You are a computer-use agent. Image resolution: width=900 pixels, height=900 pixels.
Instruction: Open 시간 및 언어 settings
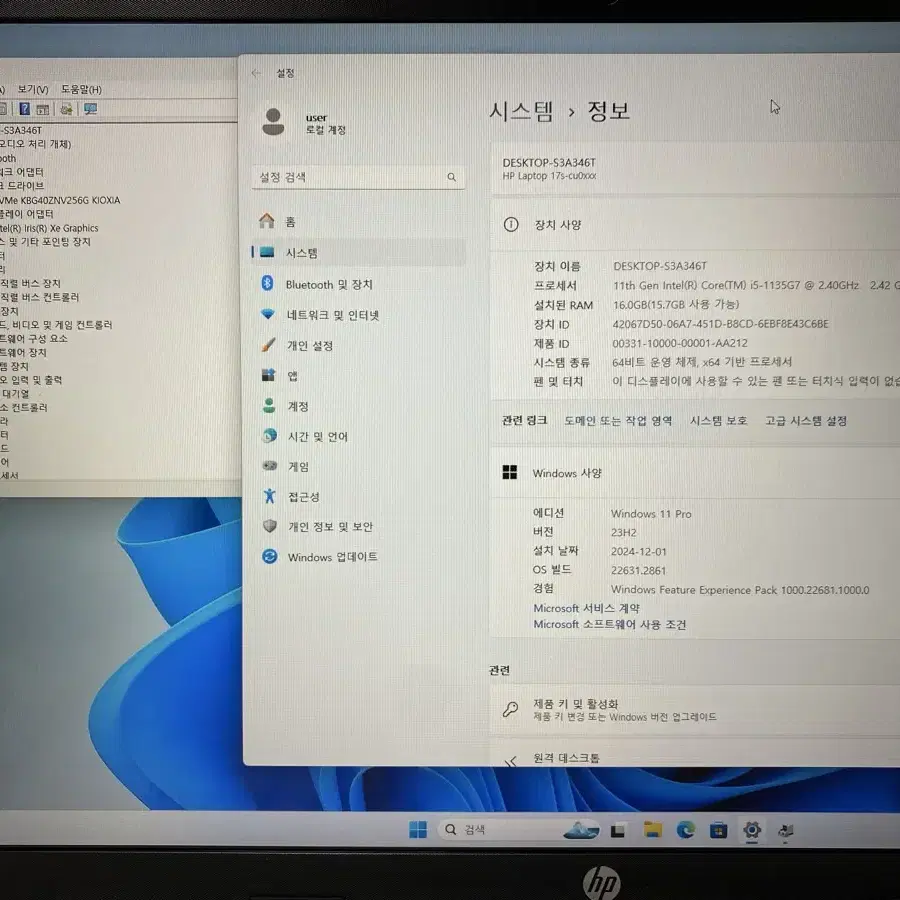click(x=358, y=437)
